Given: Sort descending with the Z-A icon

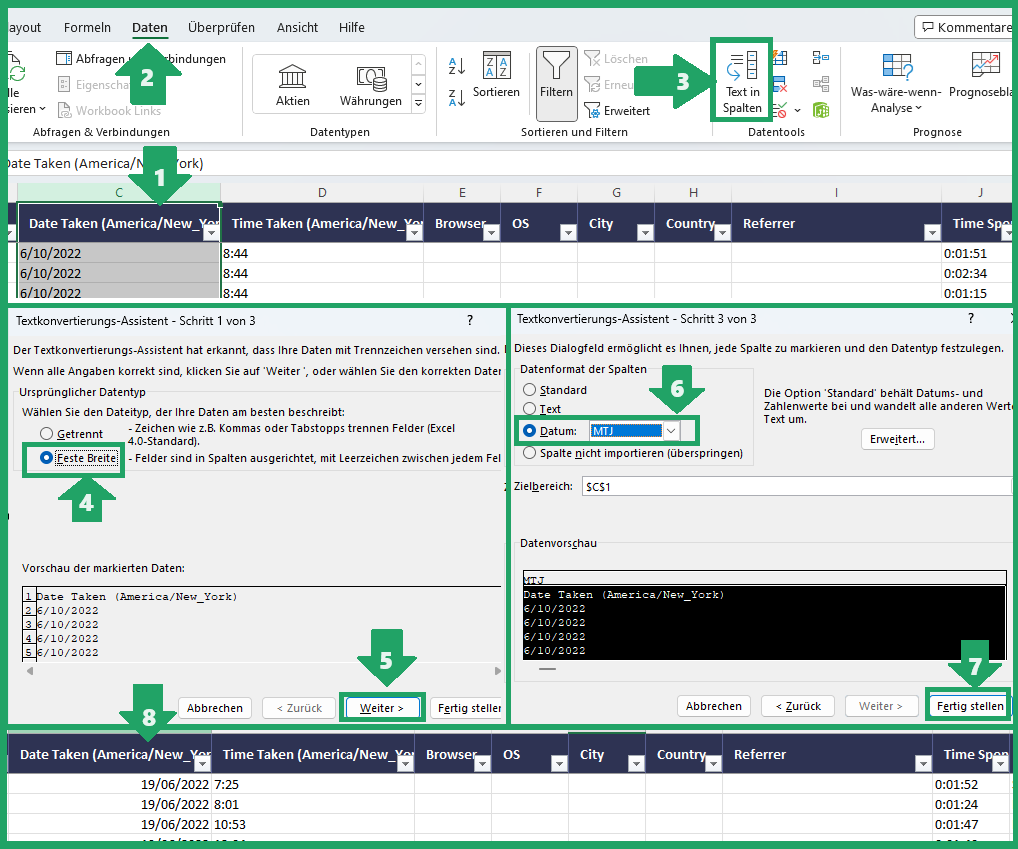Looking at the screenshot, I should point(457,98).
